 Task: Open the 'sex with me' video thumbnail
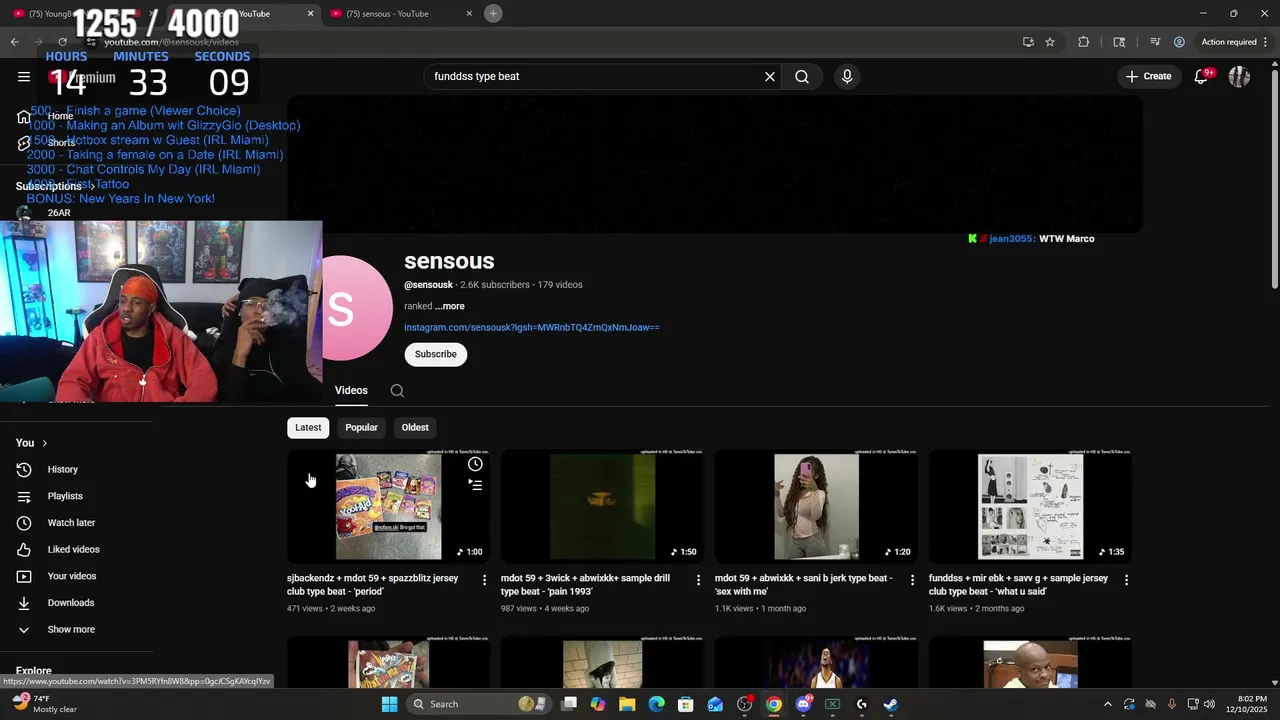(x=816, y=506)
